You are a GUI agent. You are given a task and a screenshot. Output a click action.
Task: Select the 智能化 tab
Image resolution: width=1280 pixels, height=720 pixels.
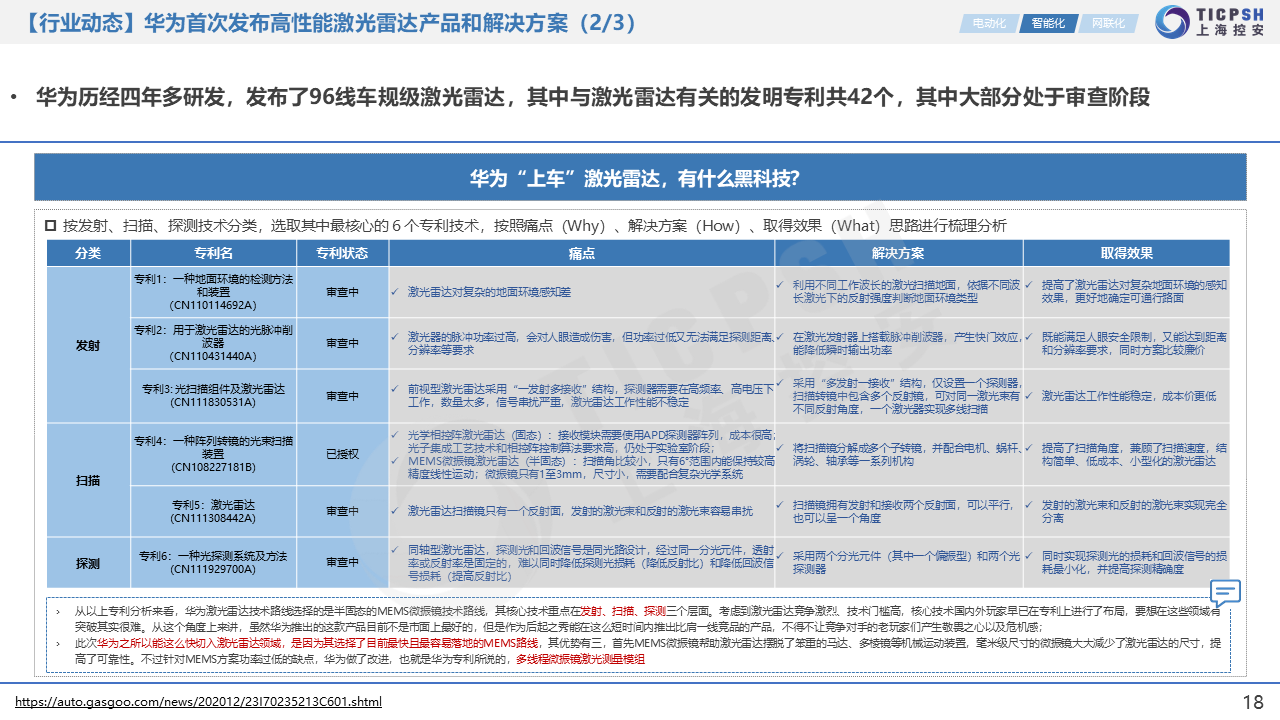point(1048,23)
